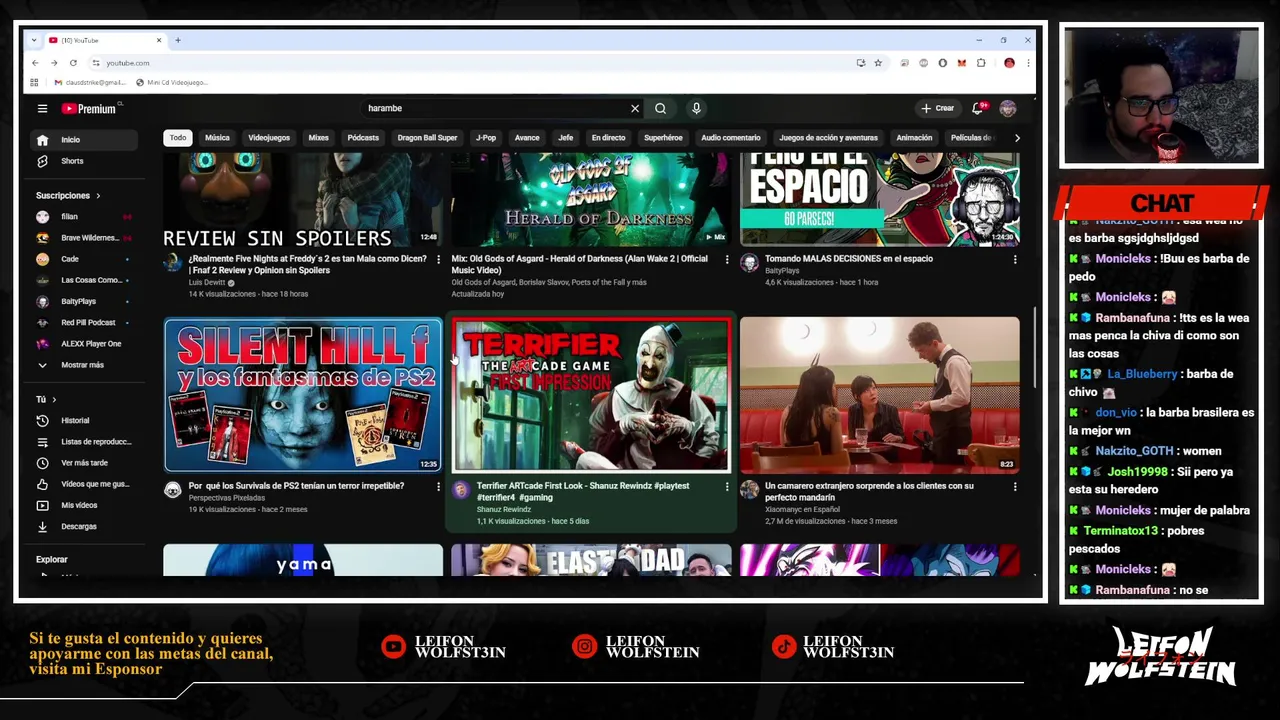Expand the Tú section arrow
This screenshot has width=1280, height=720.
pyautogui.click(x=54, y=399)
